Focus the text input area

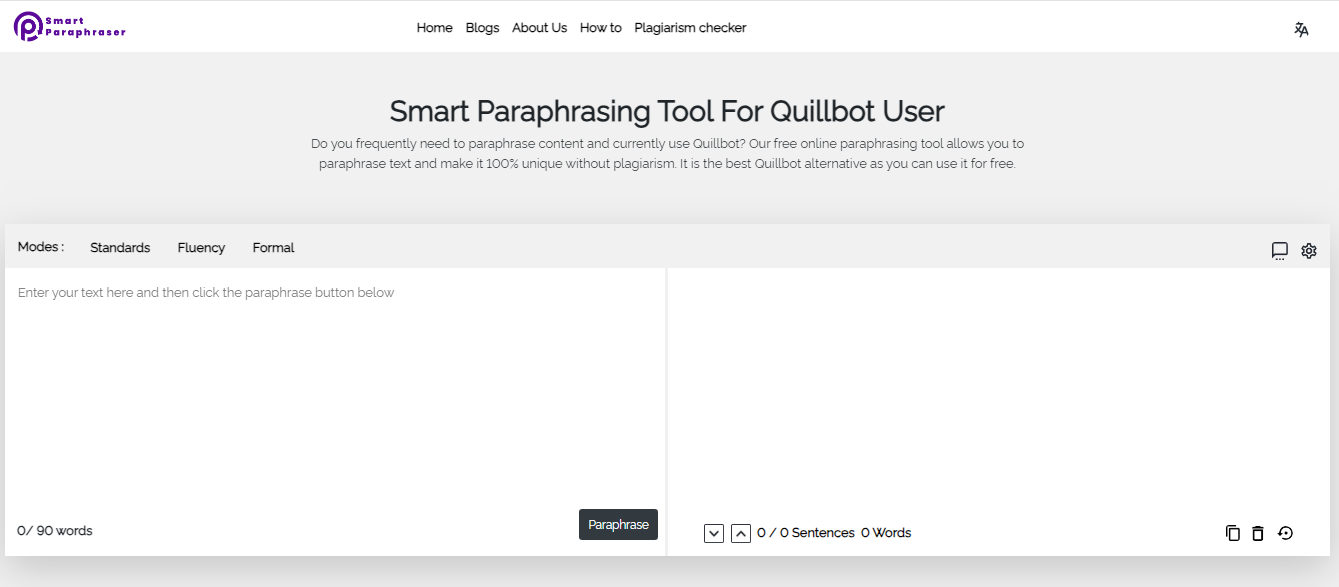tap(335, 390)
